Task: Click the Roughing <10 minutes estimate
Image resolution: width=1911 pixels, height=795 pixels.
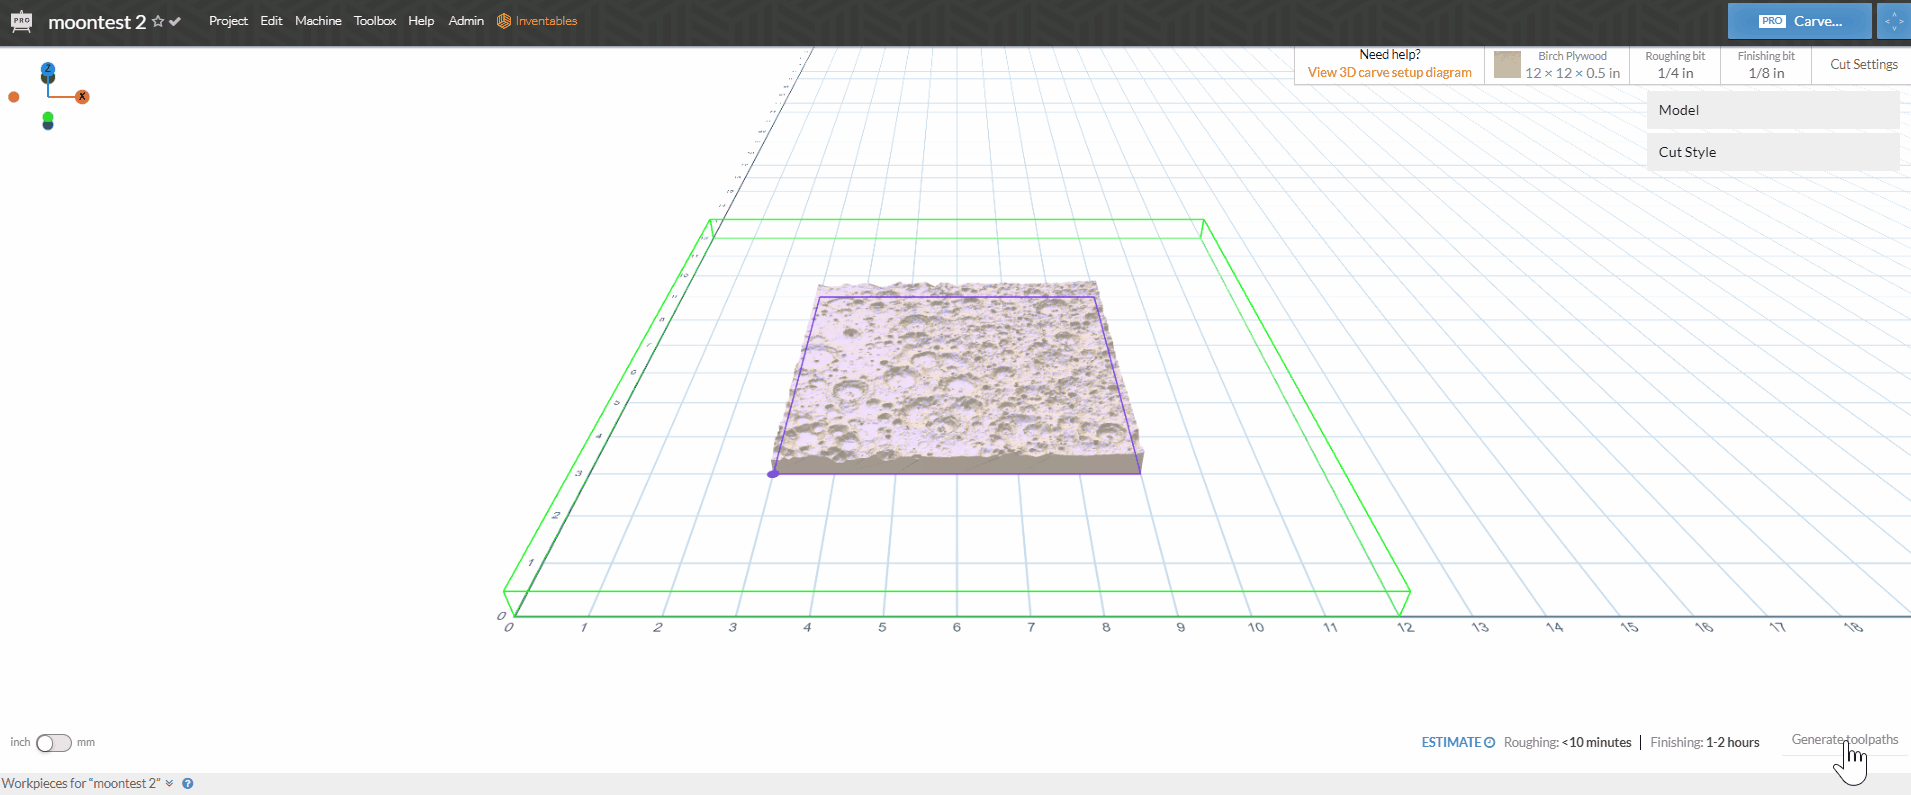Action: (x=1567, y=742)
